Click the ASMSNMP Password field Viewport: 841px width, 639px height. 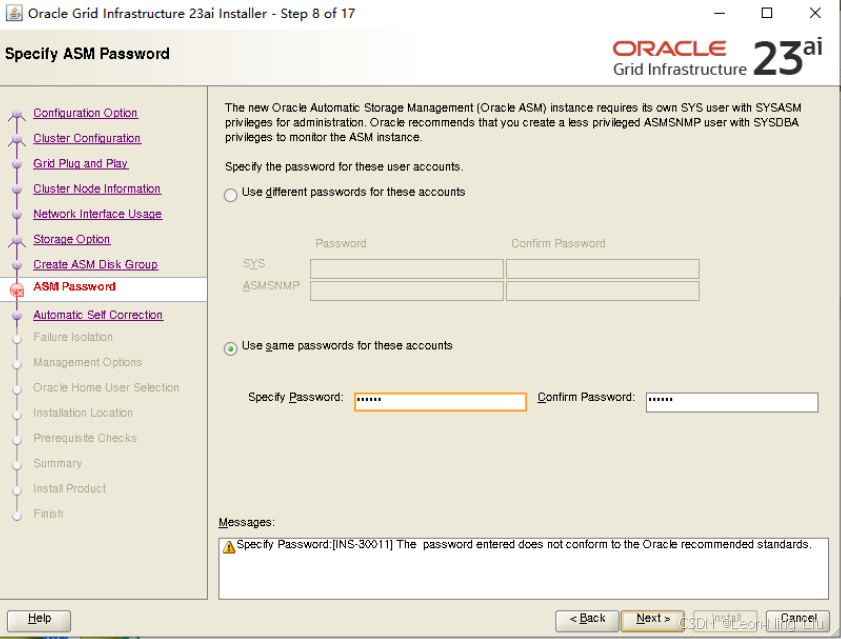point(407,291)
